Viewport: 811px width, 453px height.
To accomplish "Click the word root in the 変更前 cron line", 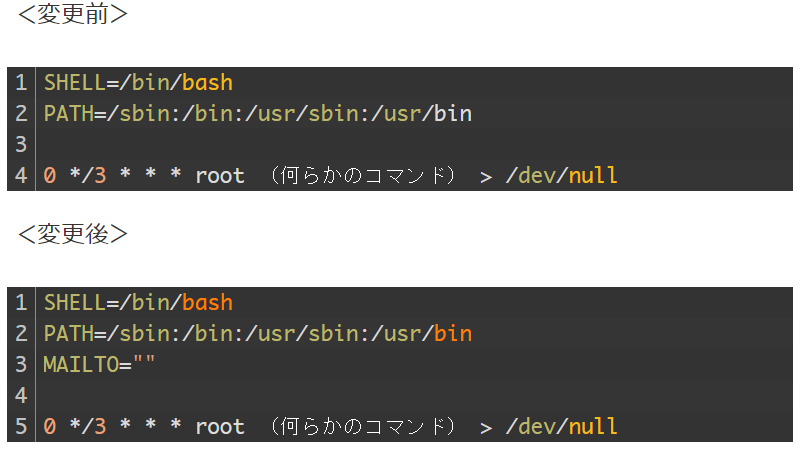I will [219, 176].
